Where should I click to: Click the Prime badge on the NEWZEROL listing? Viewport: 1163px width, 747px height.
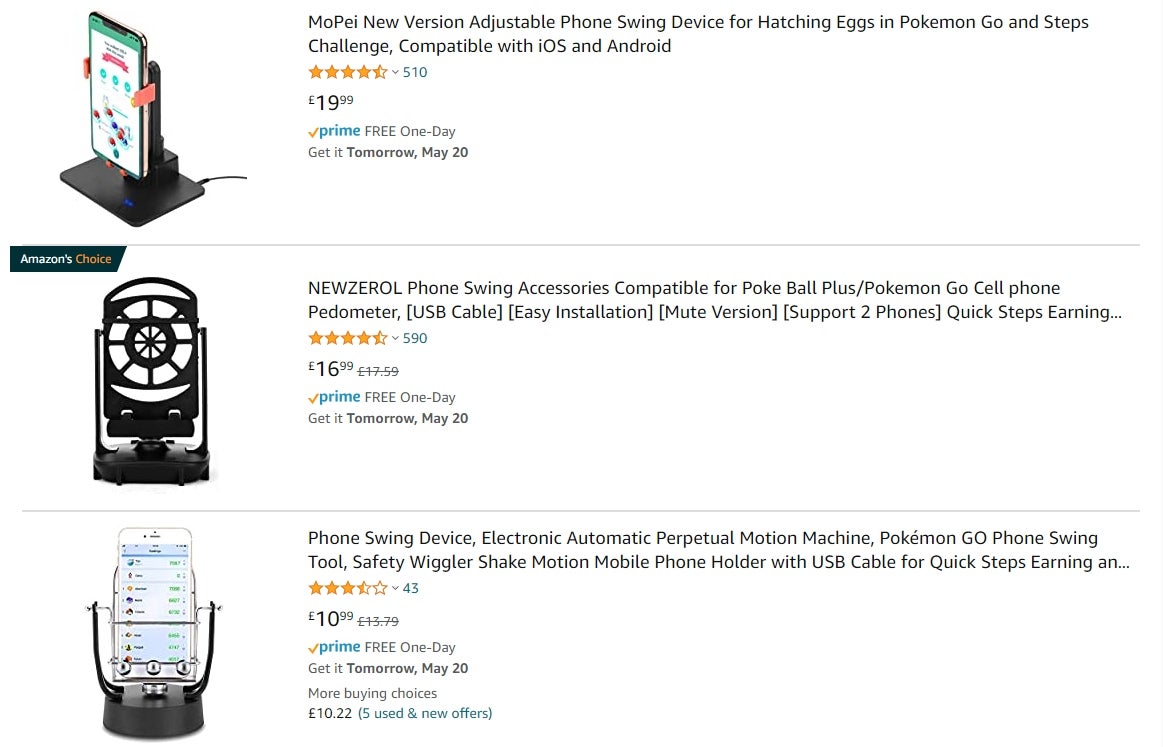coord(335,397)
